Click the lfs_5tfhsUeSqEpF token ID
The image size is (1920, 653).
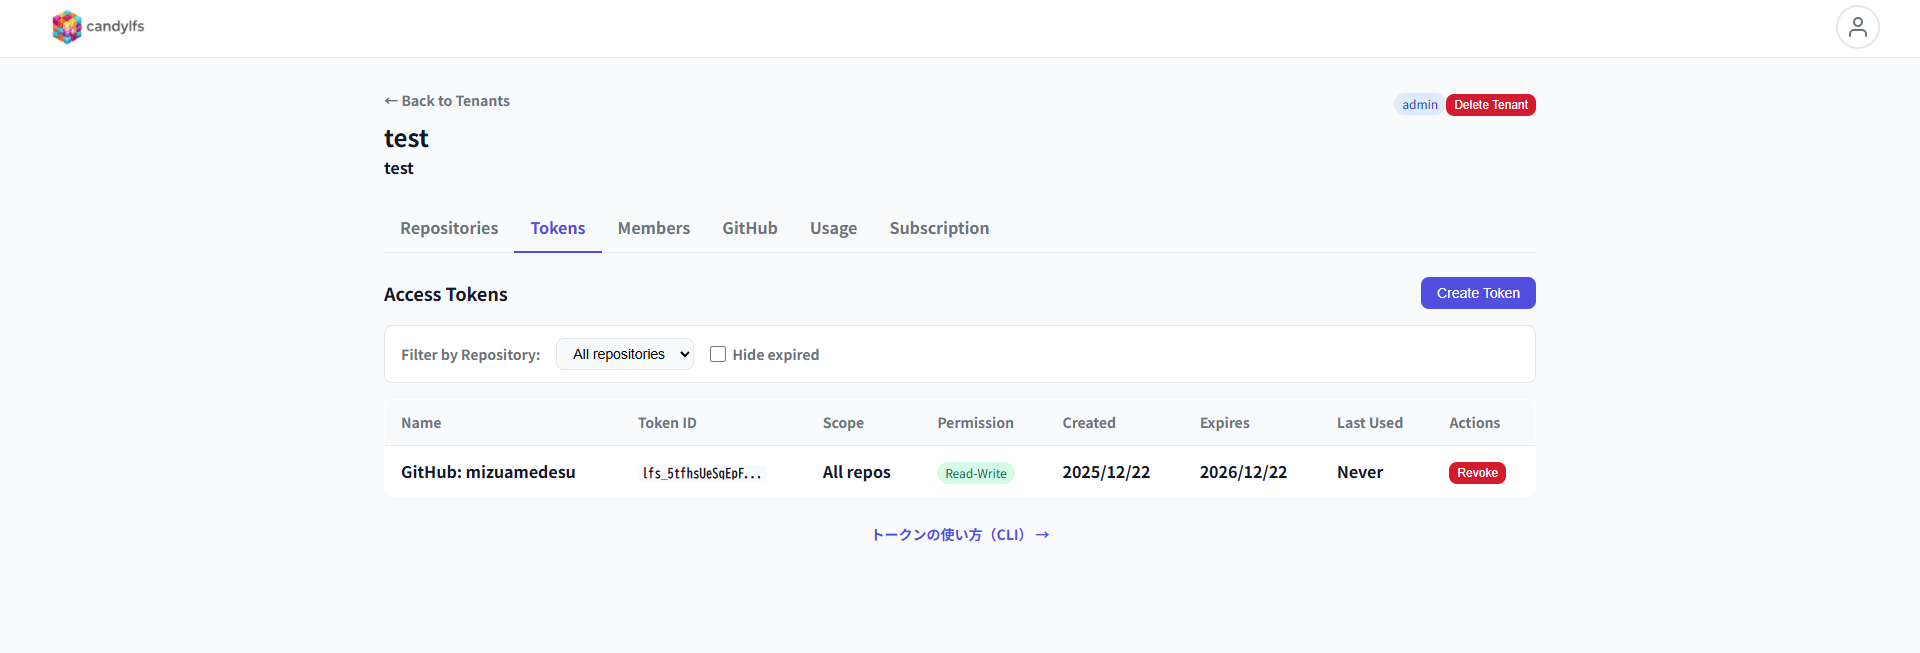[x=702, y=473]
